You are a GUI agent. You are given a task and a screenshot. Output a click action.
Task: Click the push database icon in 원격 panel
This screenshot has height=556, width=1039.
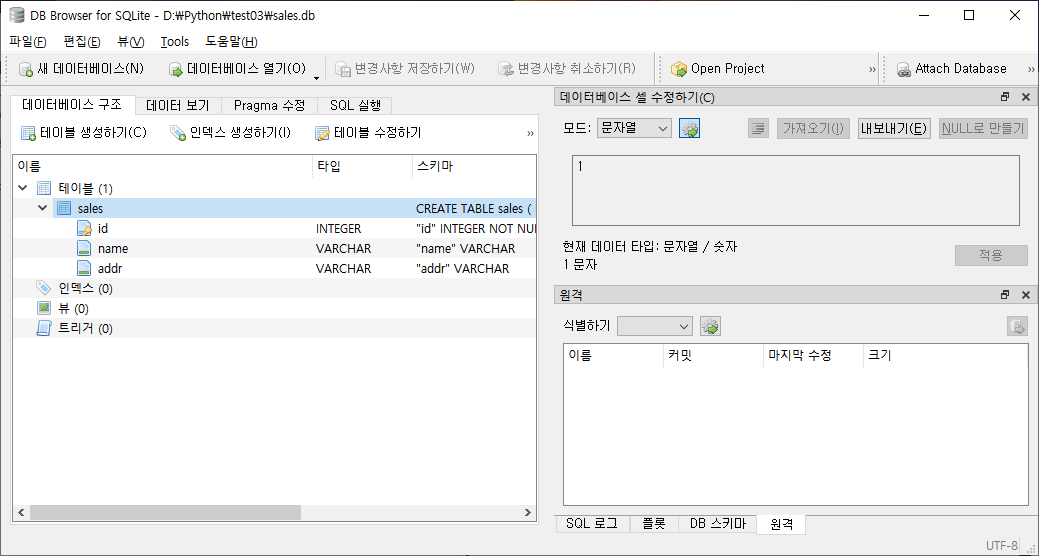pyautogui.click(x=1017, y=326)
